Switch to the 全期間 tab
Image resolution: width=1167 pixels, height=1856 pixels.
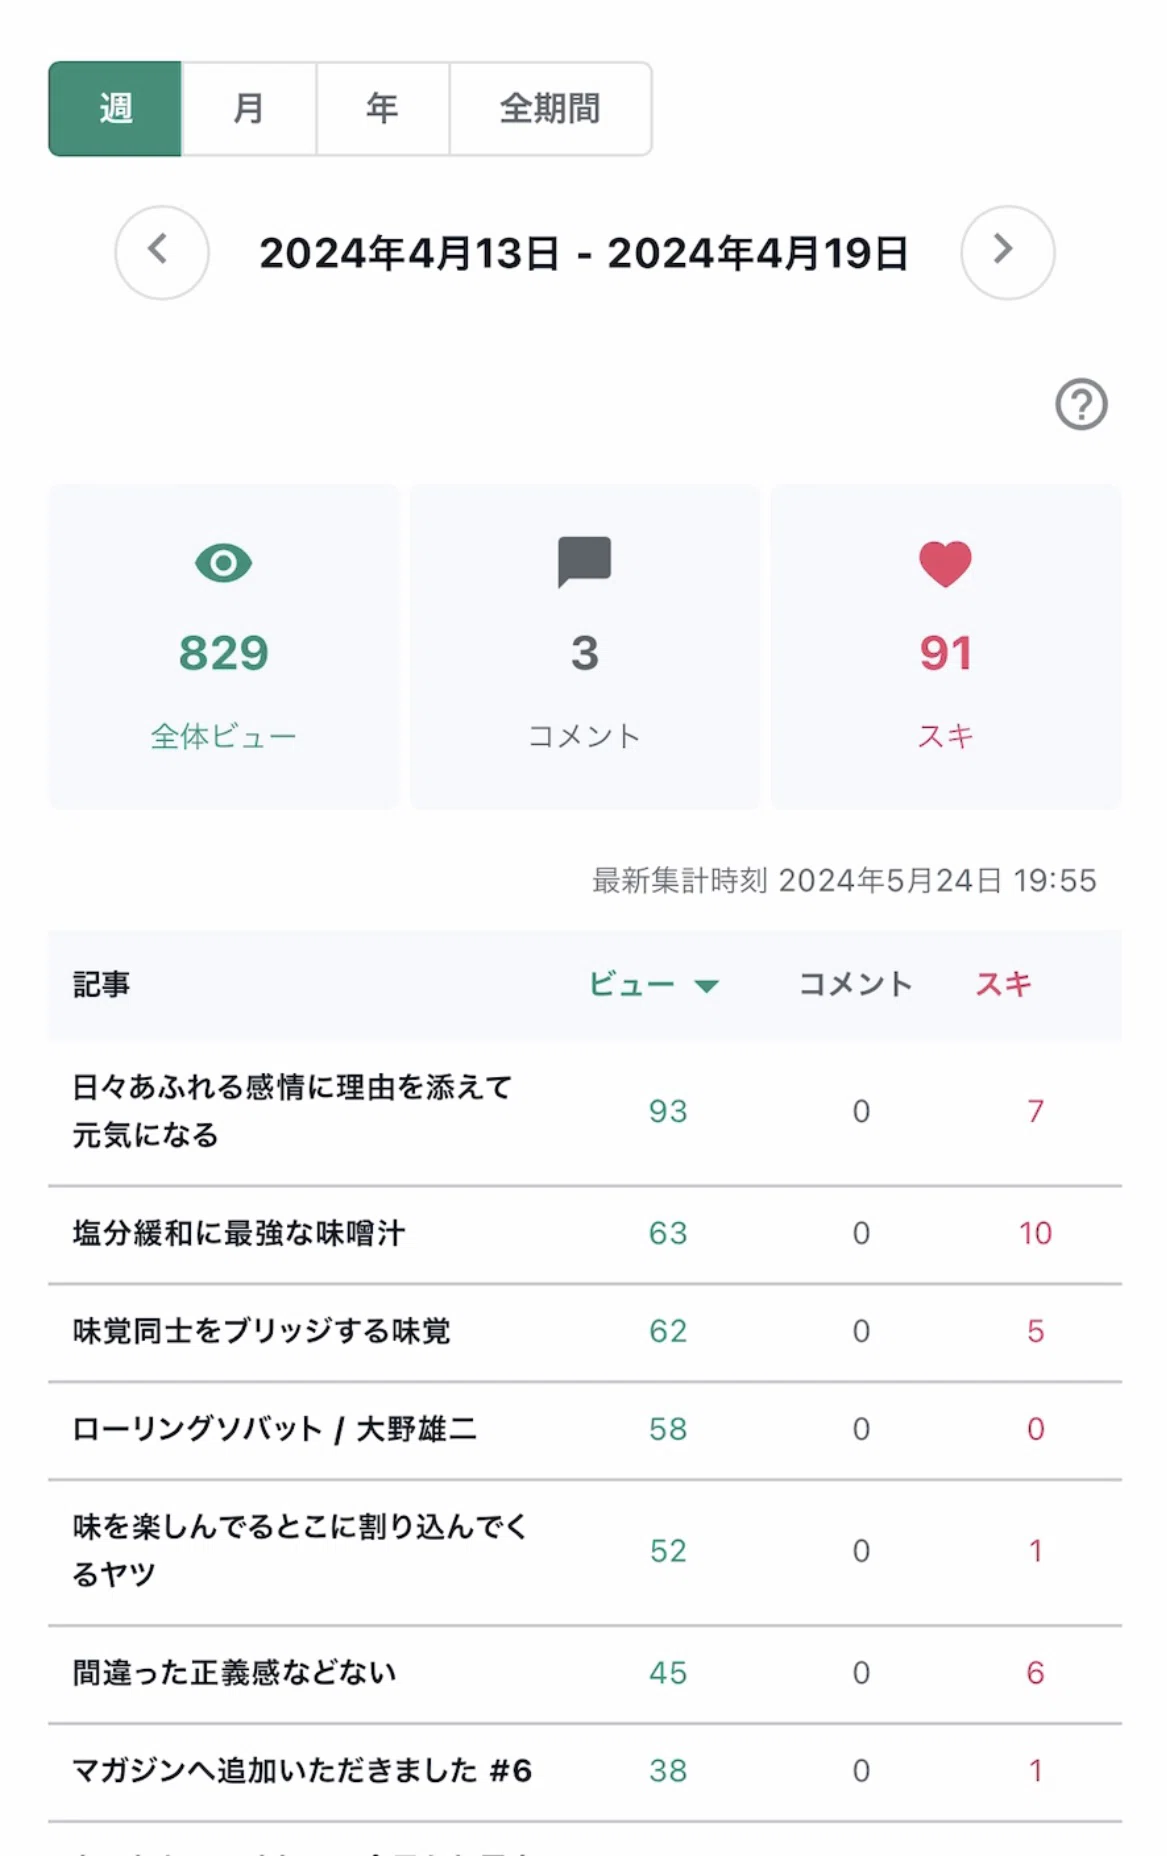[x=550, y=108]
